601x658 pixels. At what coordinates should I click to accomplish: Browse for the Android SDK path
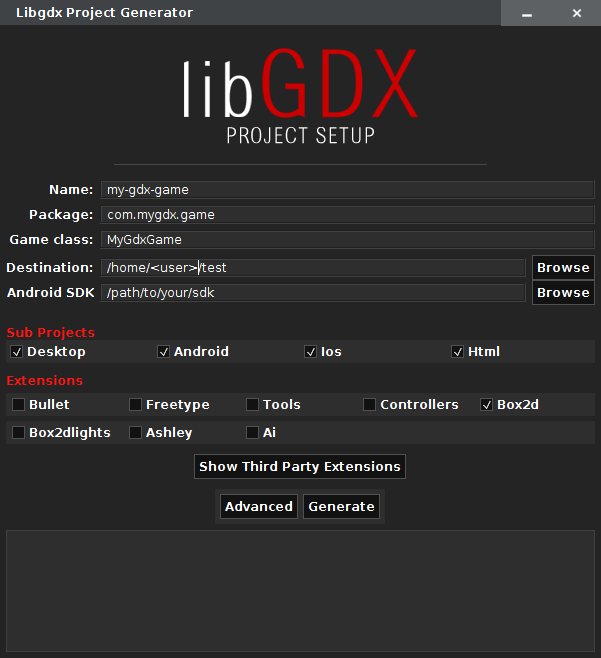click(563, 292)
